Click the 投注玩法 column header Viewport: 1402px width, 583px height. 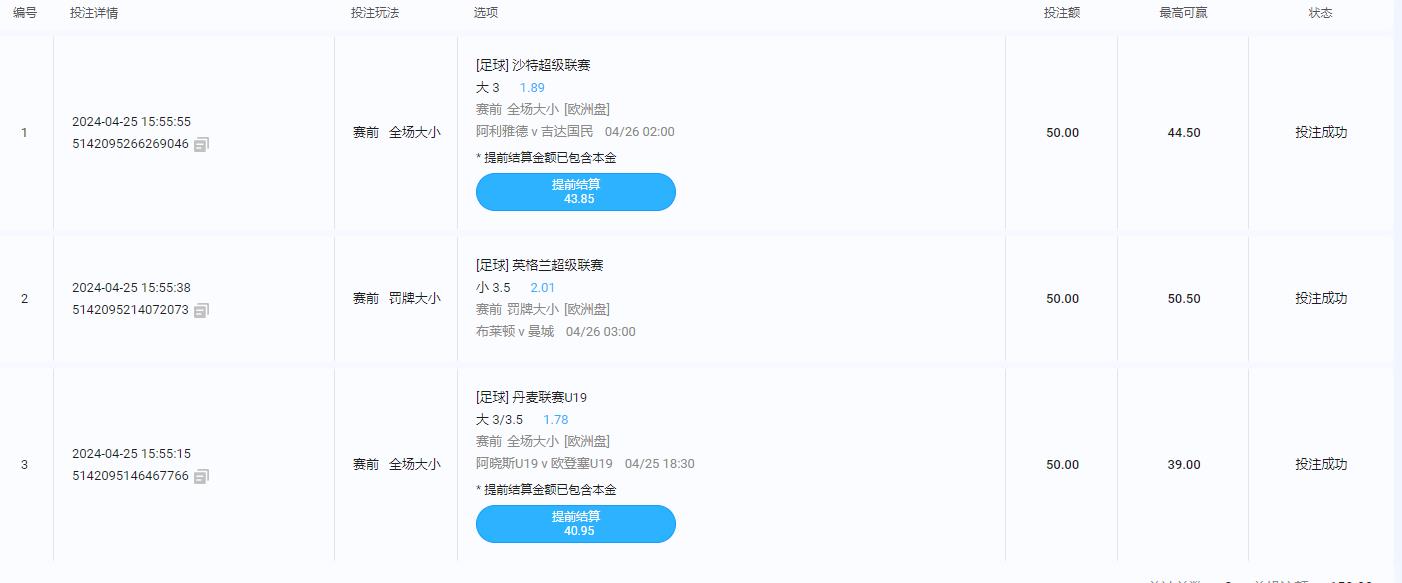375,13
